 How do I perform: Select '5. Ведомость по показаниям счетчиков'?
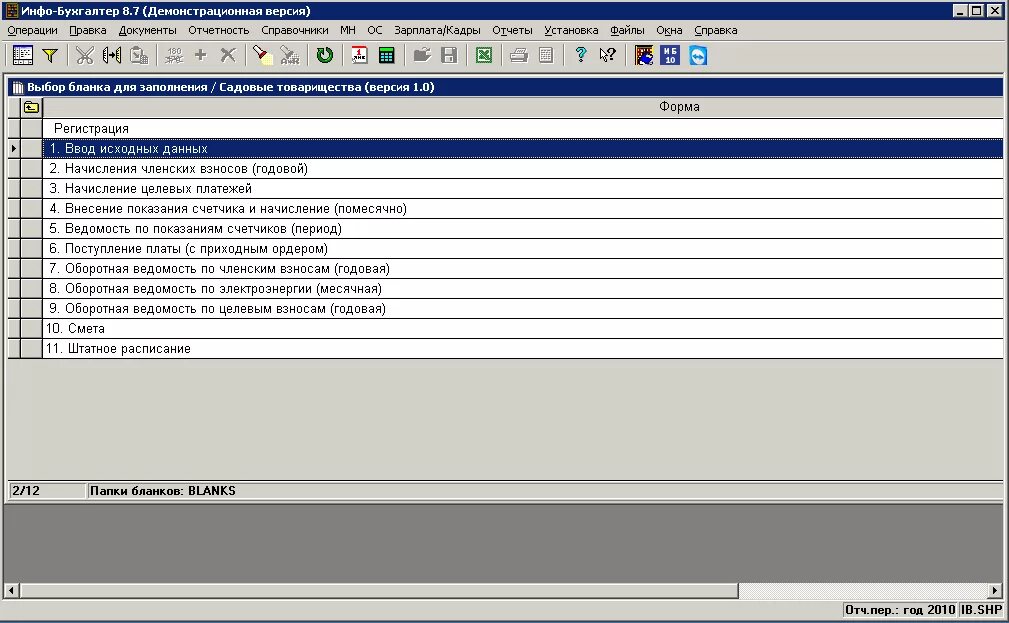point(523,228)
